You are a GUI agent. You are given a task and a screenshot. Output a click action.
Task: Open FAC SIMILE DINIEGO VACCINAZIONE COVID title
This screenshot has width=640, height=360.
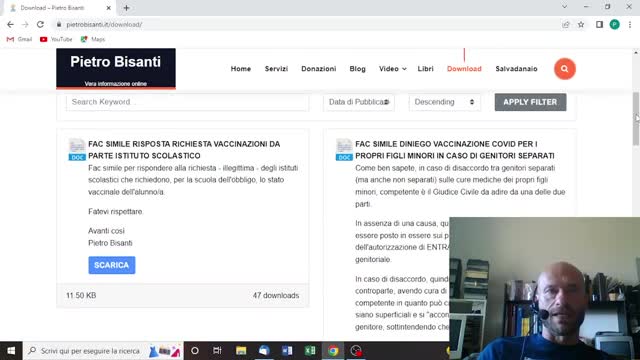[x=455, y=150]
